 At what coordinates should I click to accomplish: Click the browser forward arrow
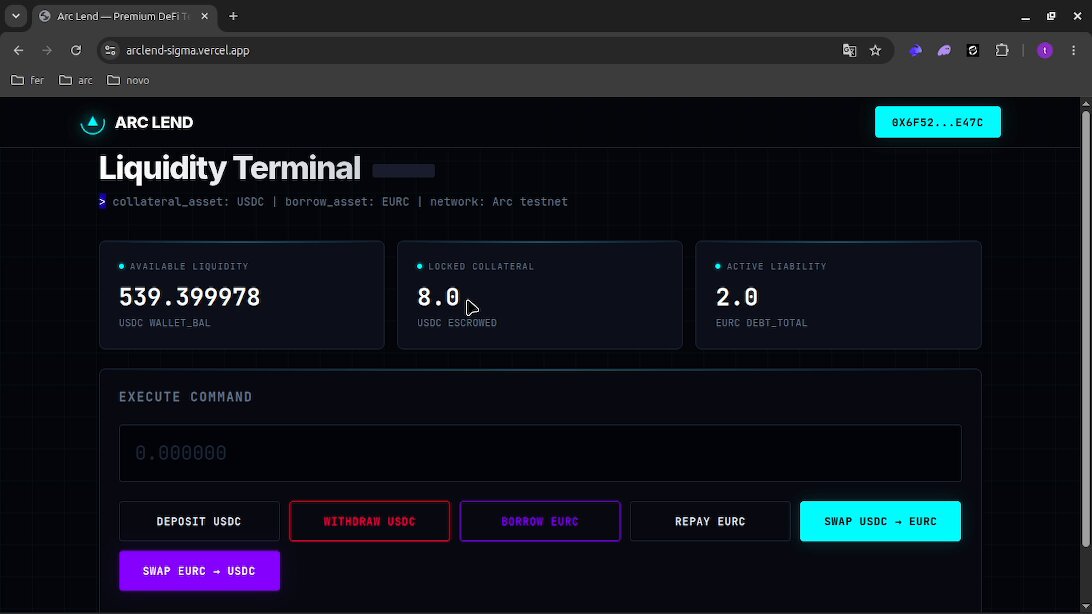[x=47, y=50]
